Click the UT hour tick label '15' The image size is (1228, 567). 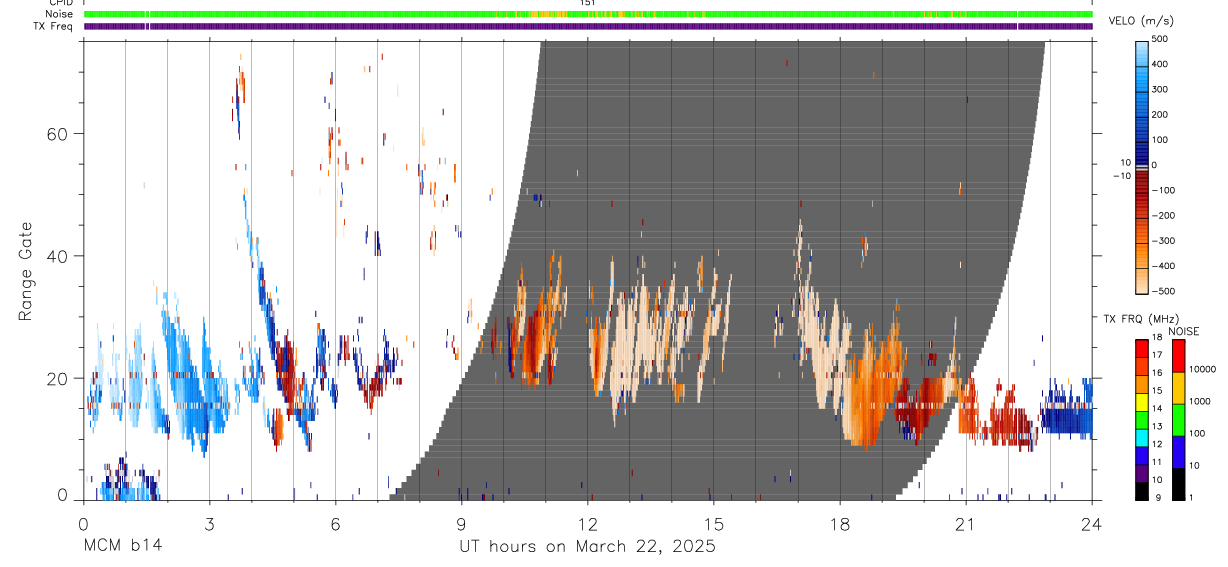point(713,523)
